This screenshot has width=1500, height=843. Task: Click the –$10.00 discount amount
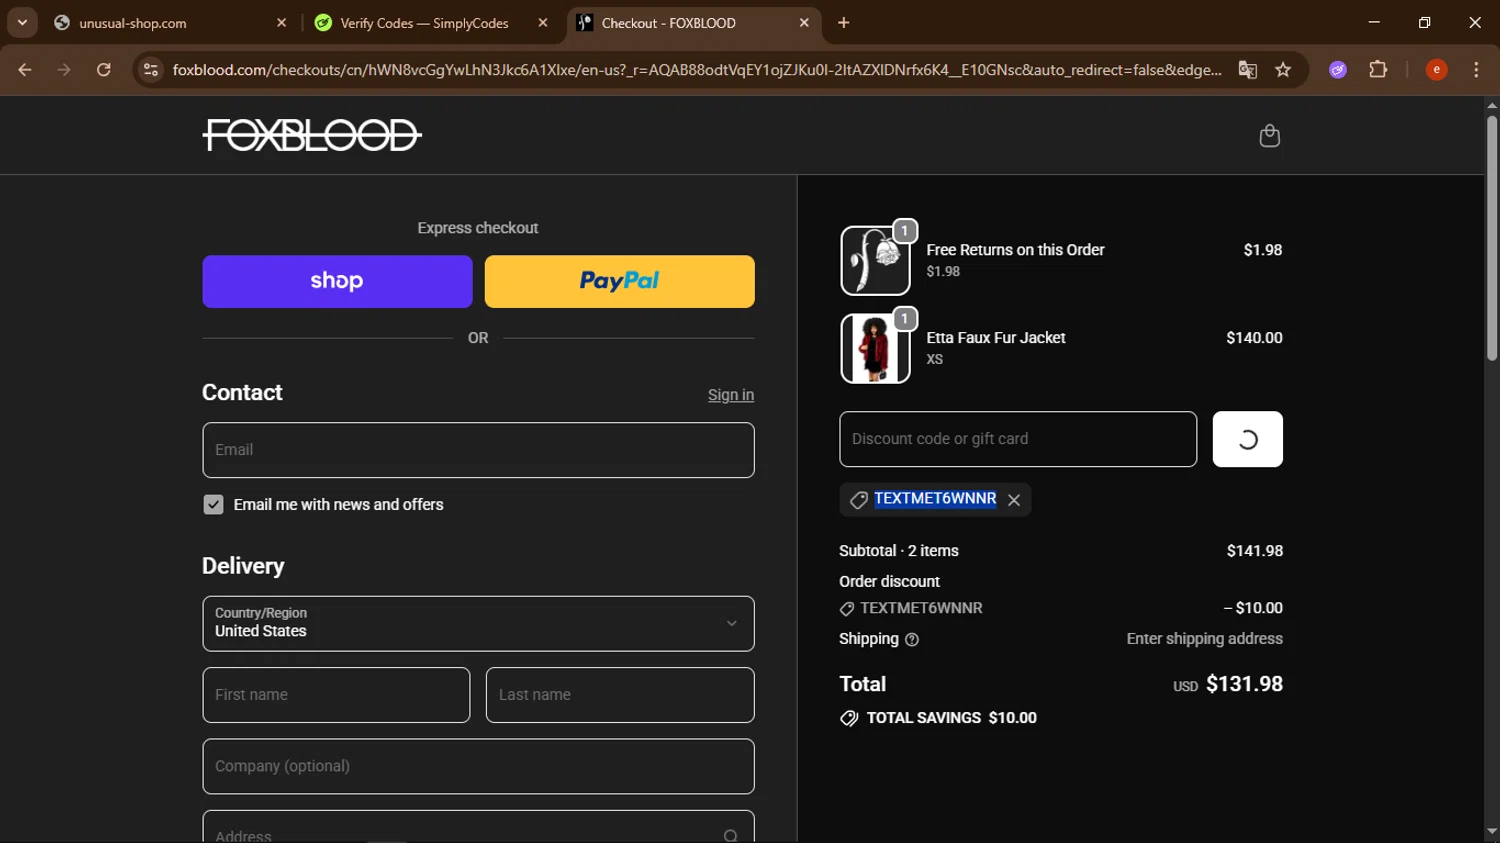point(1253,608)
